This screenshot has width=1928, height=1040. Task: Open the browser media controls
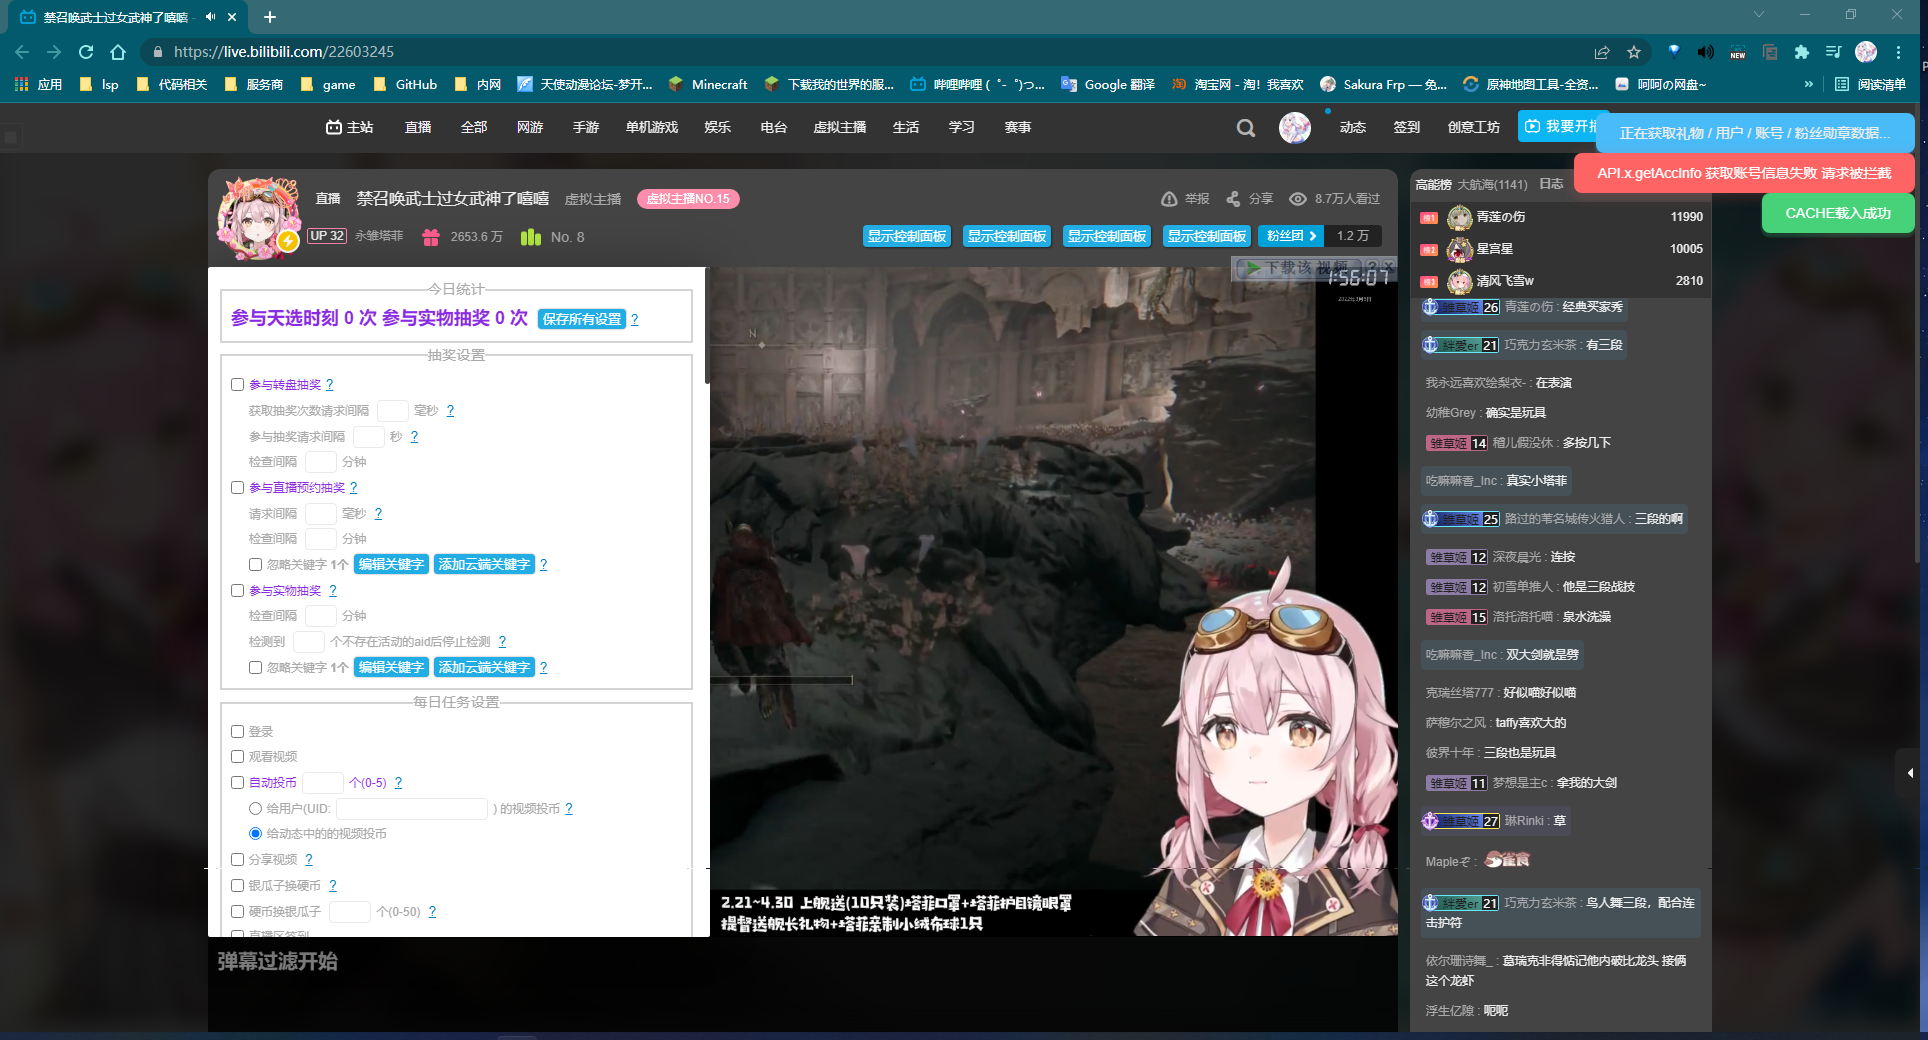[x=1833, y=52]
